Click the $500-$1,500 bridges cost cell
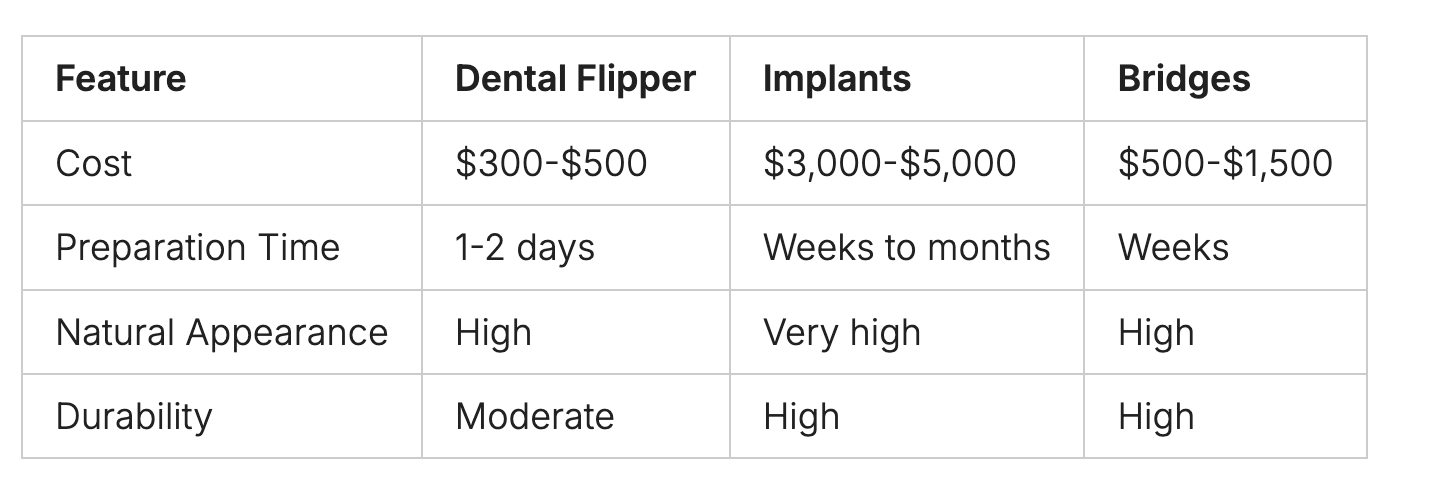Screen dimensions: 1432x490 click(x=1225, y=163)
